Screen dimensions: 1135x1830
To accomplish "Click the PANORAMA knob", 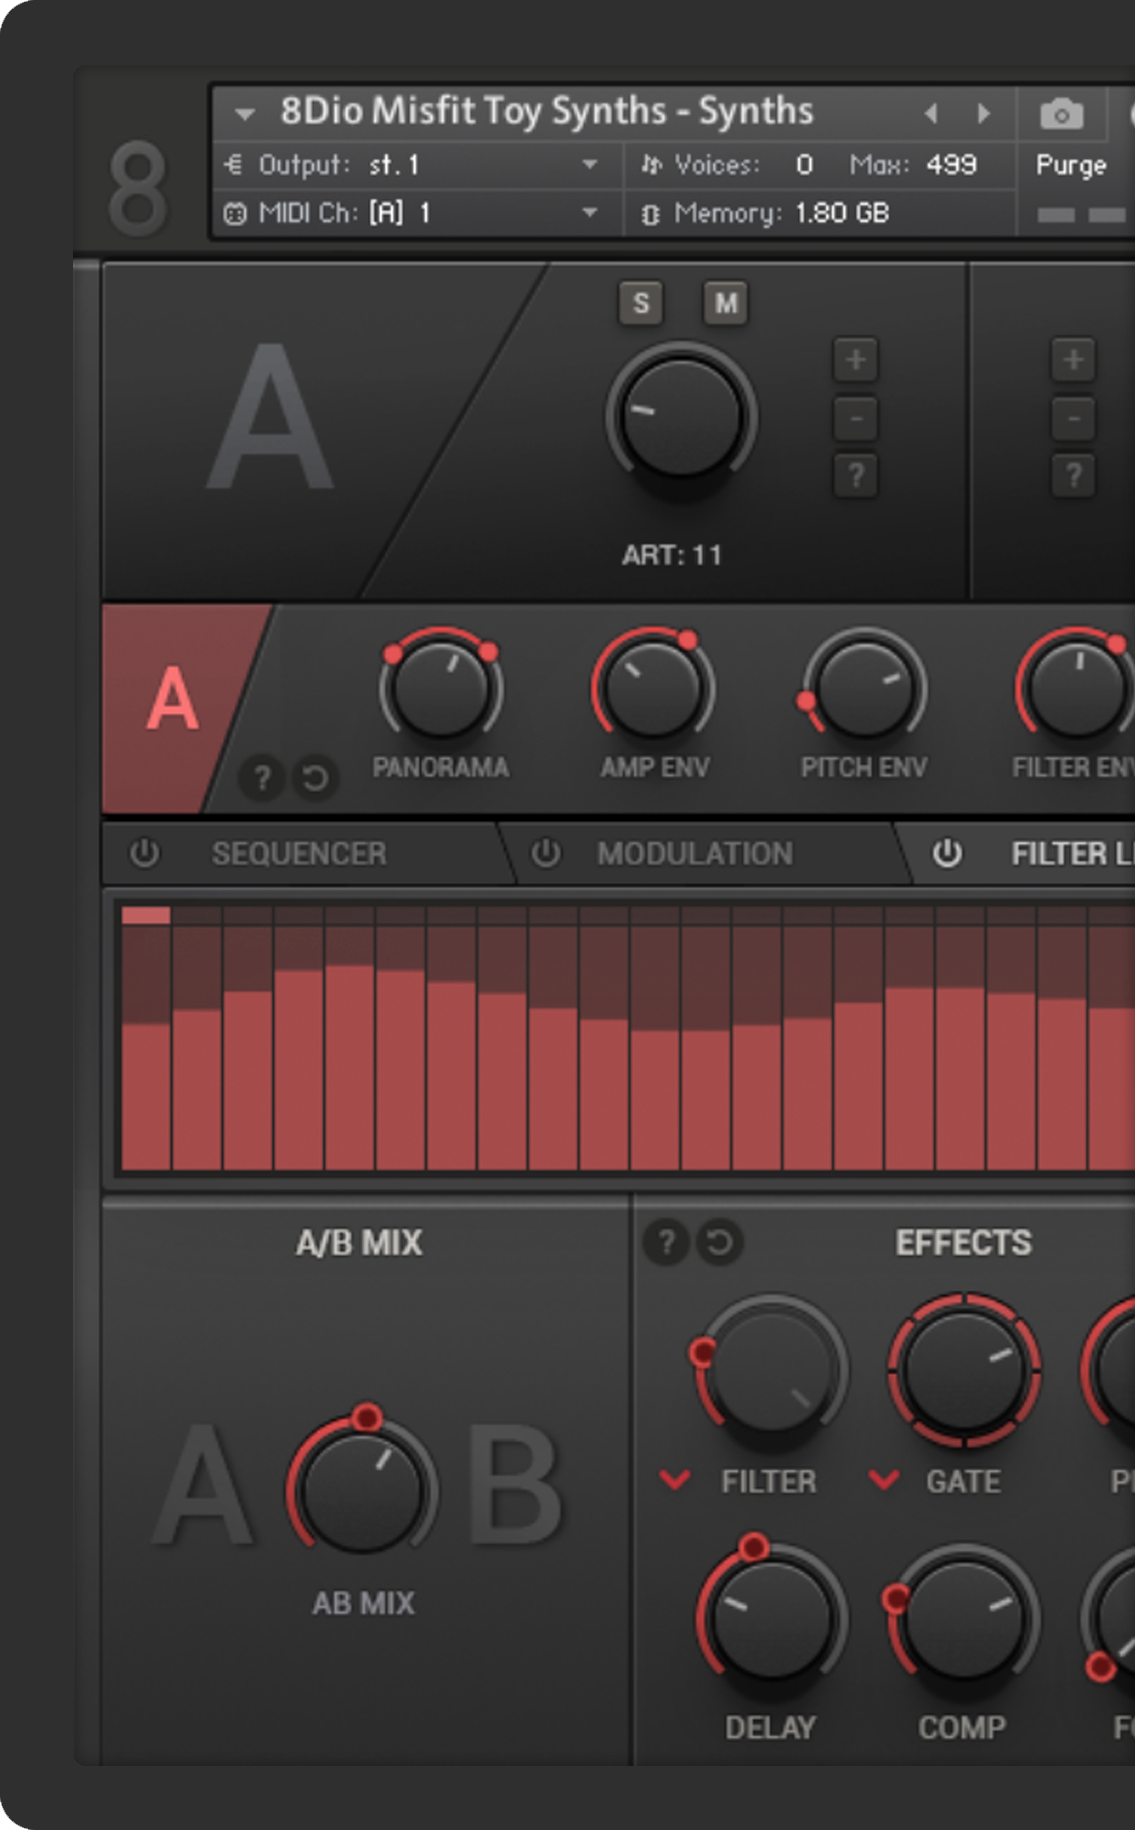I will coord(441,689).
